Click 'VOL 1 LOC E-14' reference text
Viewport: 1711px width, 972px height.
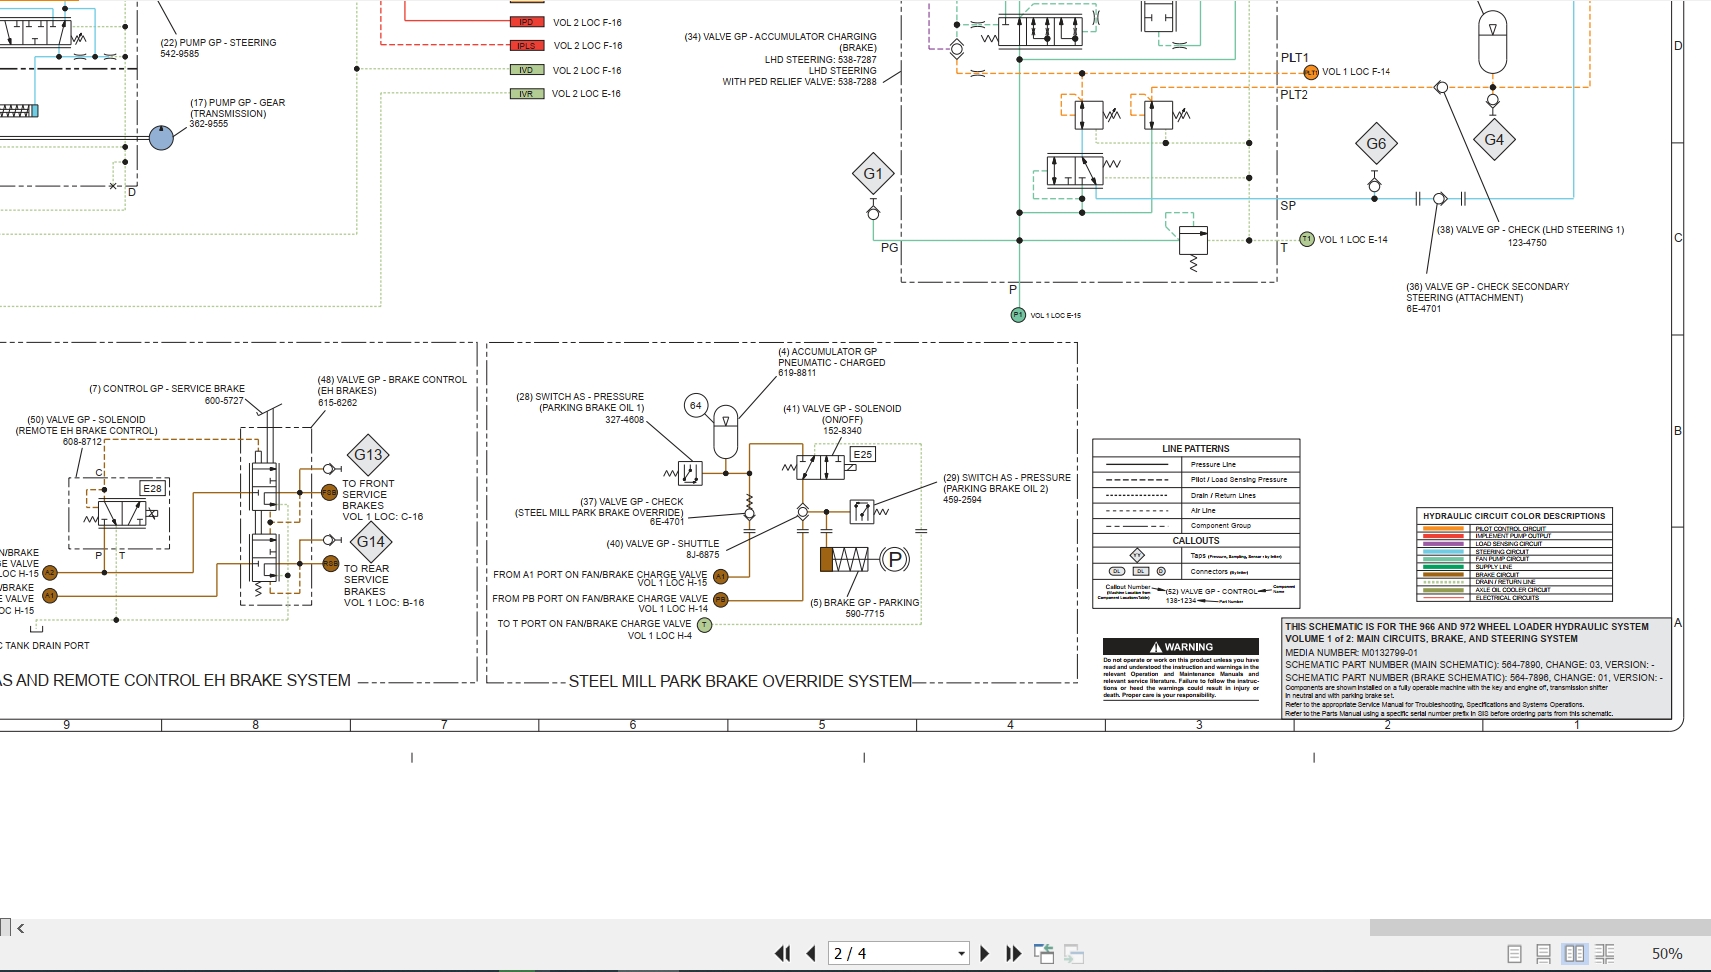pos(1353,240)
